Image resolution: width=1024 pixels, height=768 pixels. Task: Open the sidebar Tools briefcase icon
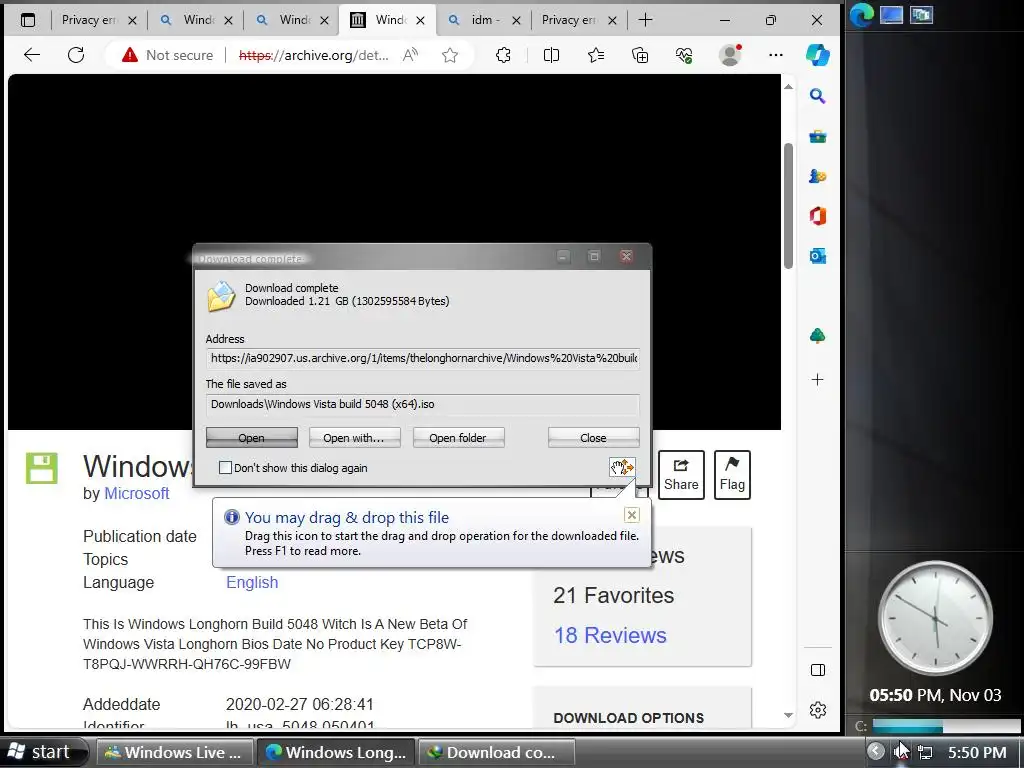pyautogui.click(x=817, y=136)
